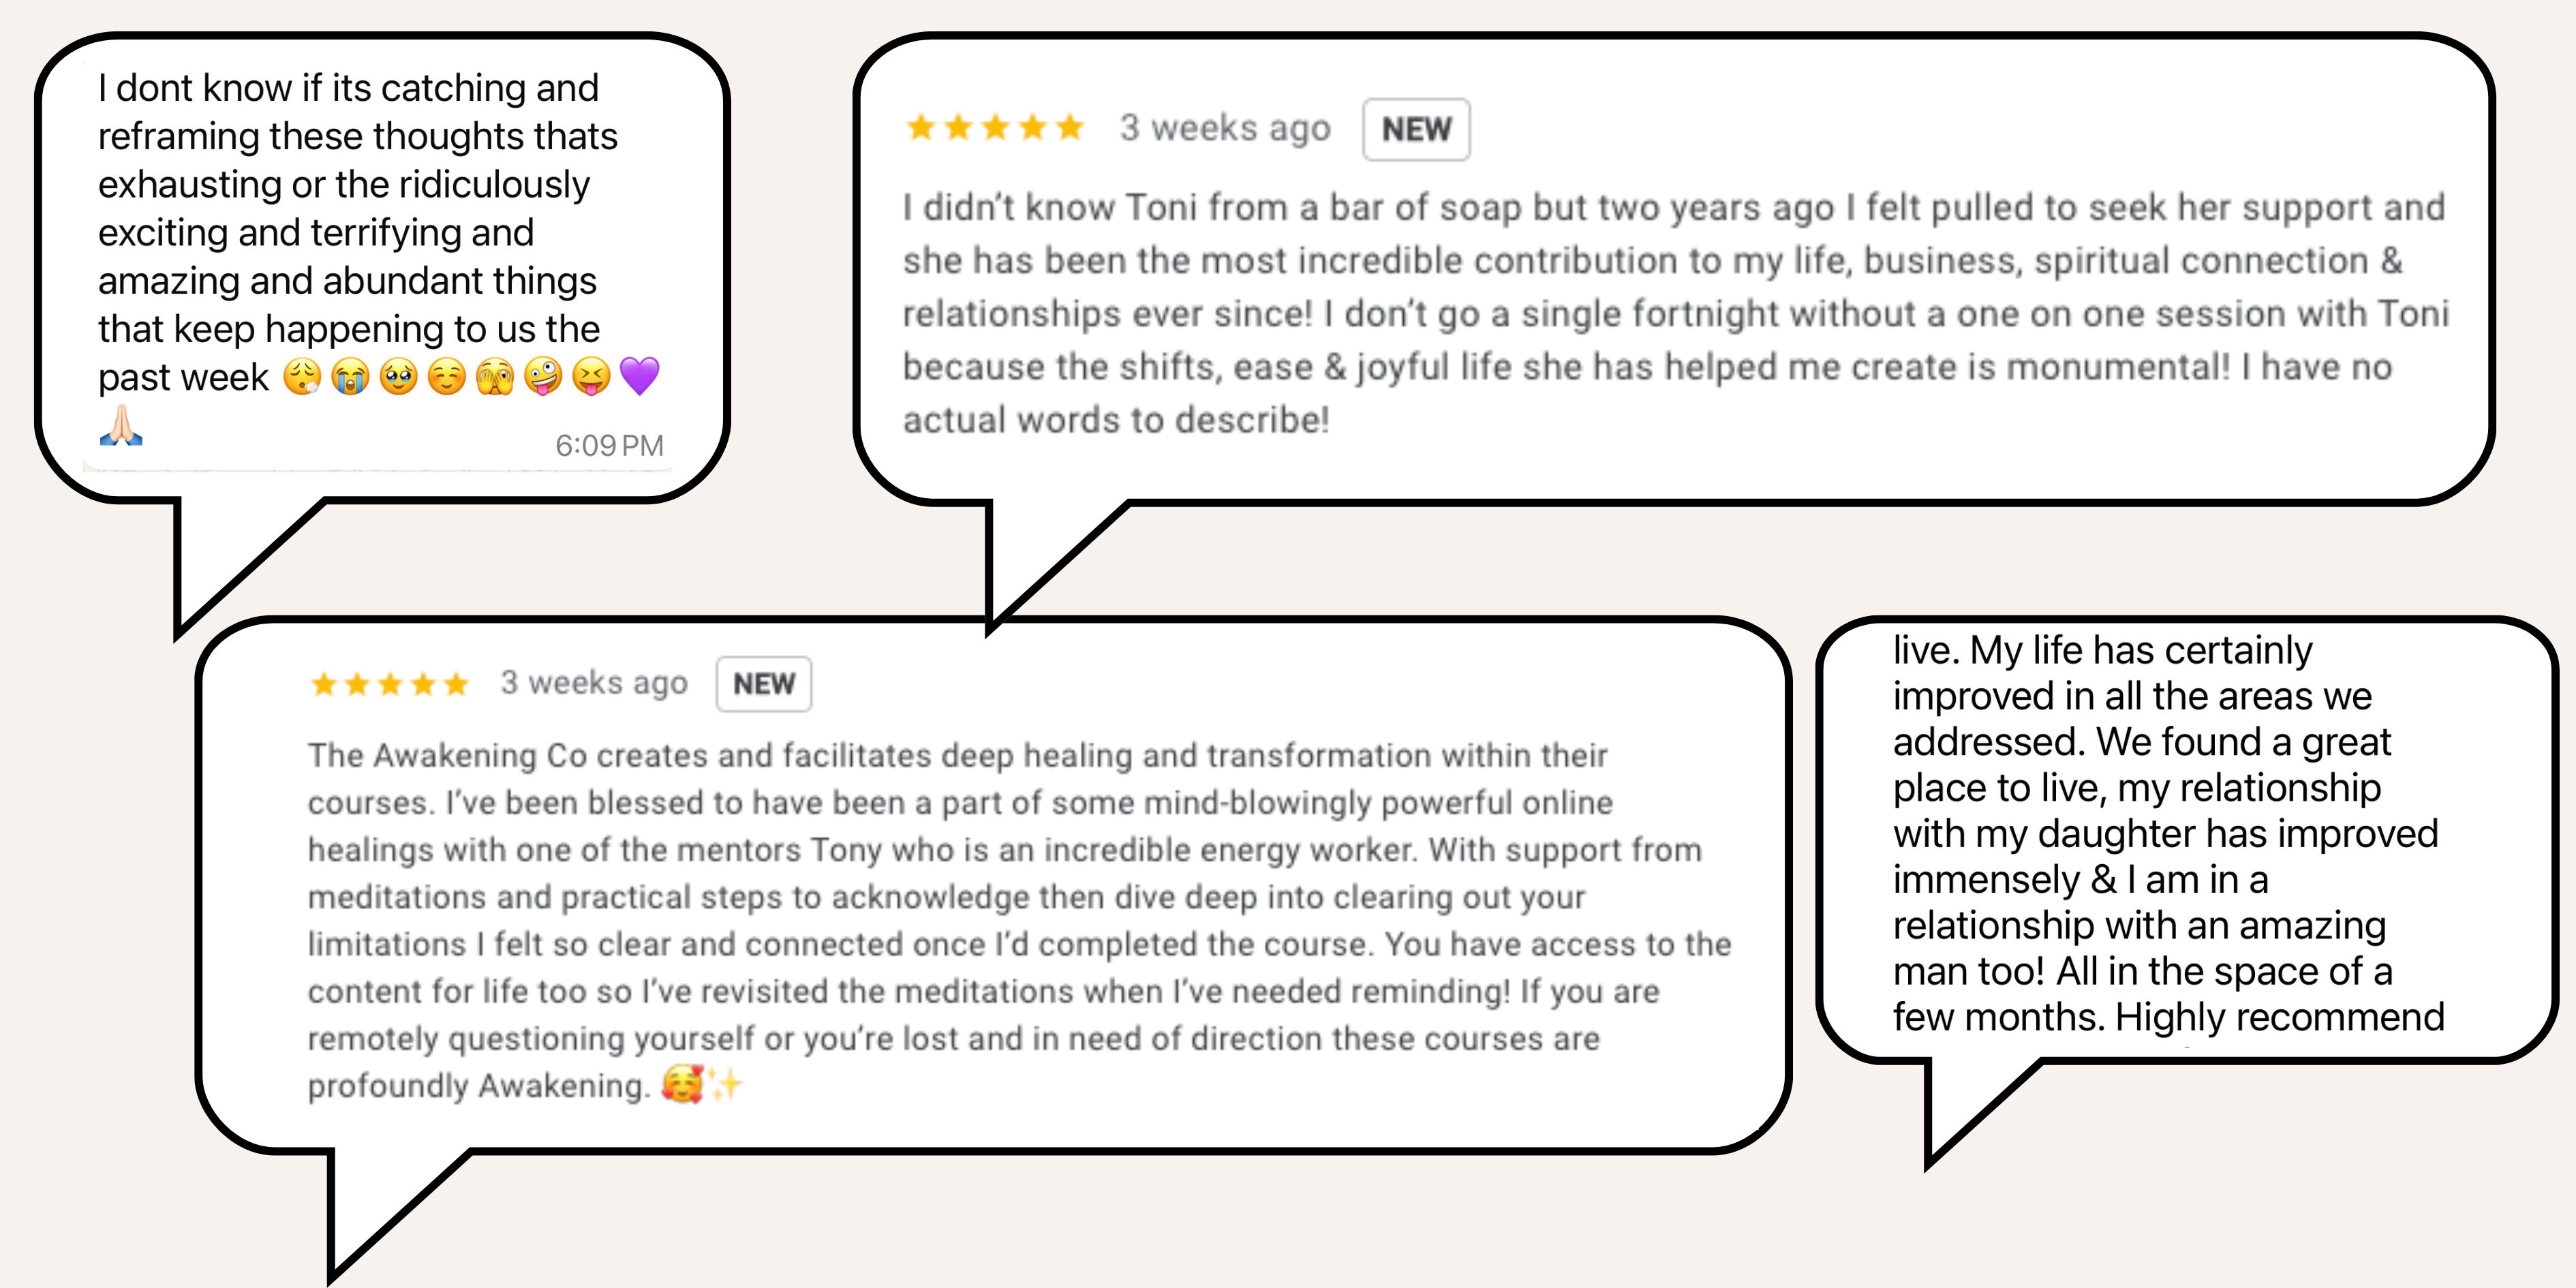The image size is (2576, 1288).
Task: Click the face peeking through hands emoji
Action: pyautogui.click(x=495, y=377)
